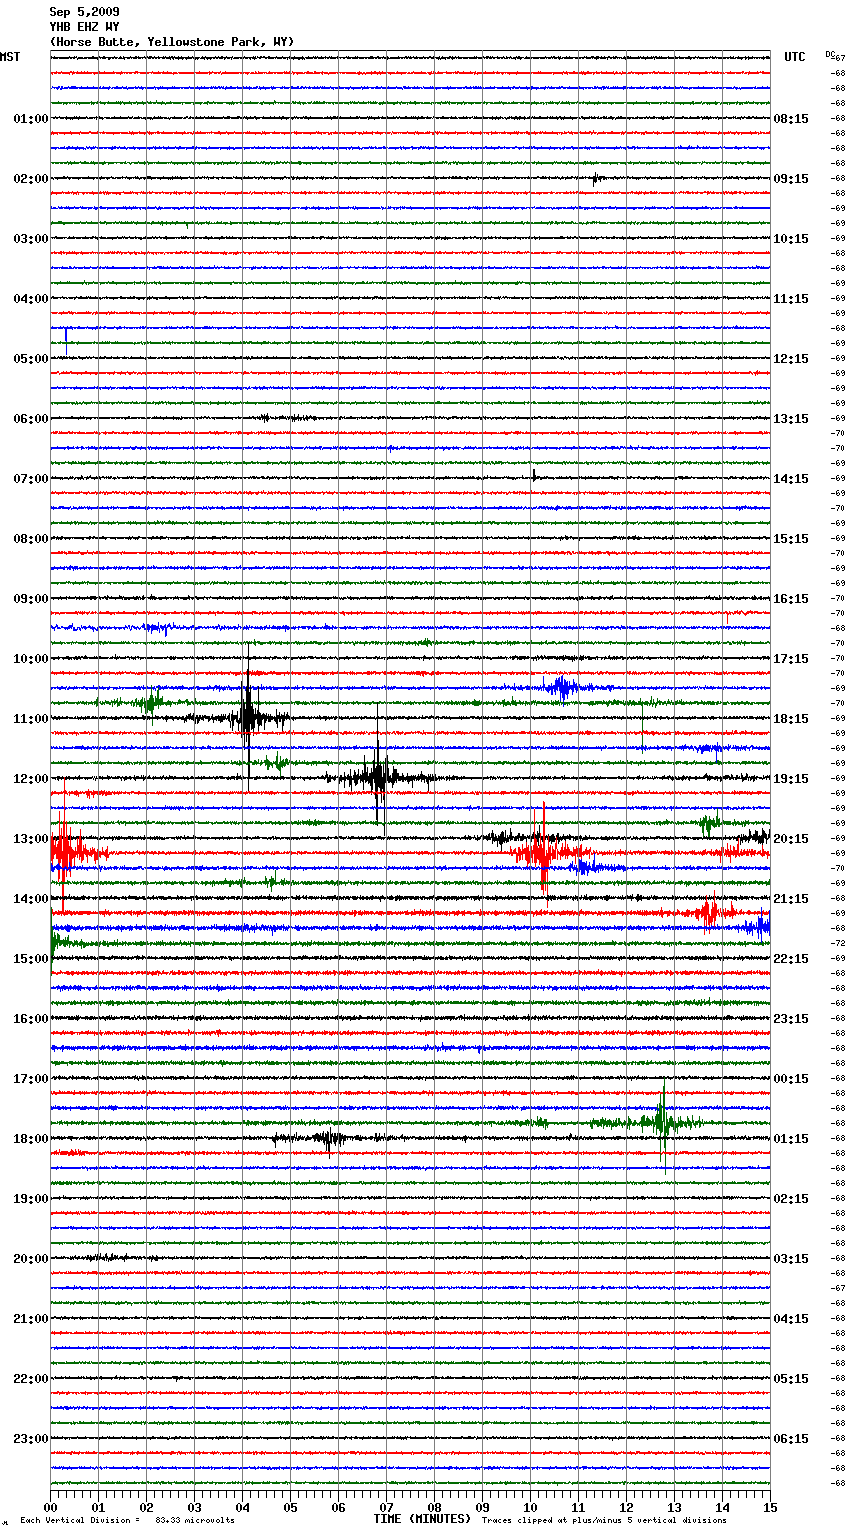Click the large black spike on the 11:00 trace
Screen dimensions: 850x1534
click(247, 718)
